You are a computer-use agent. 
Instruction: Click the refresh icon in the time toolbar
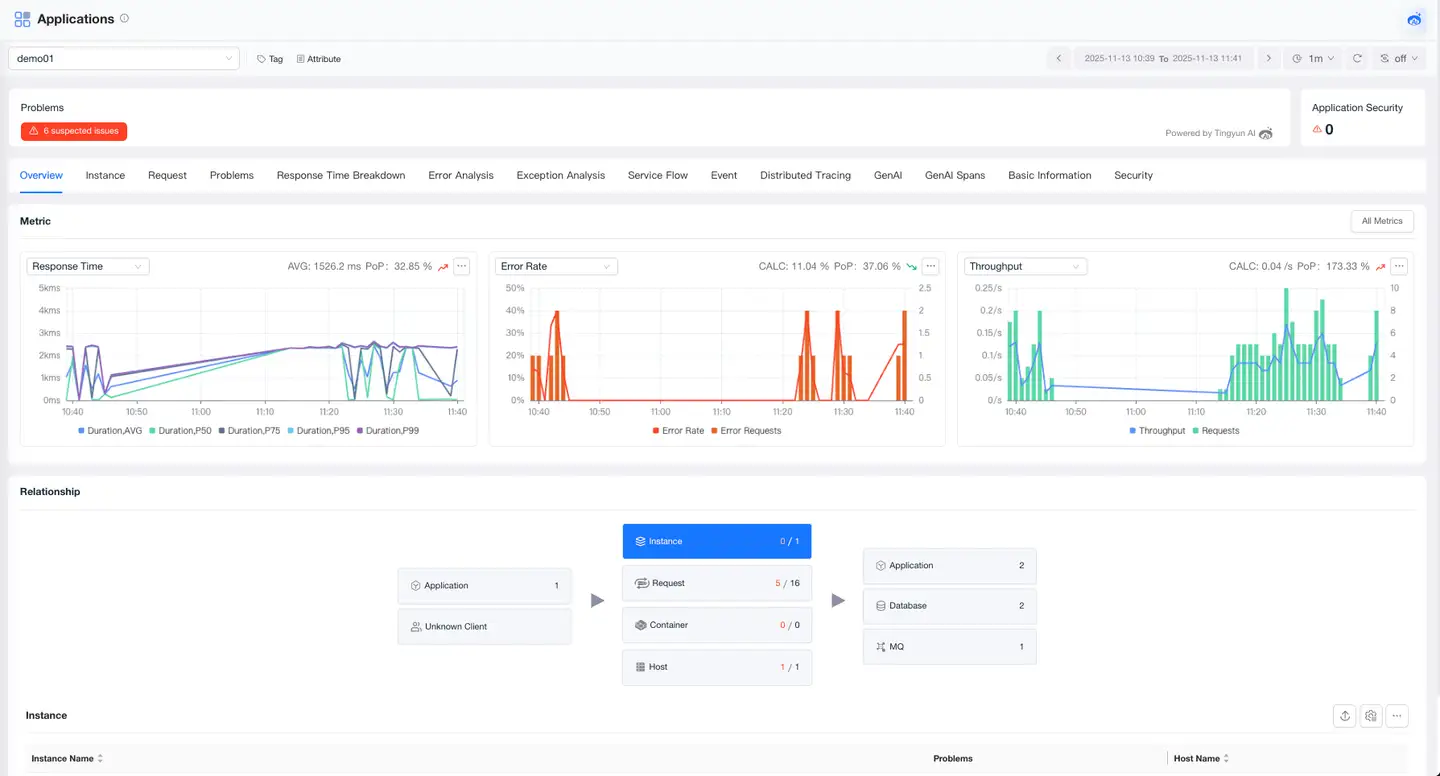click(x=1357, y=58)
